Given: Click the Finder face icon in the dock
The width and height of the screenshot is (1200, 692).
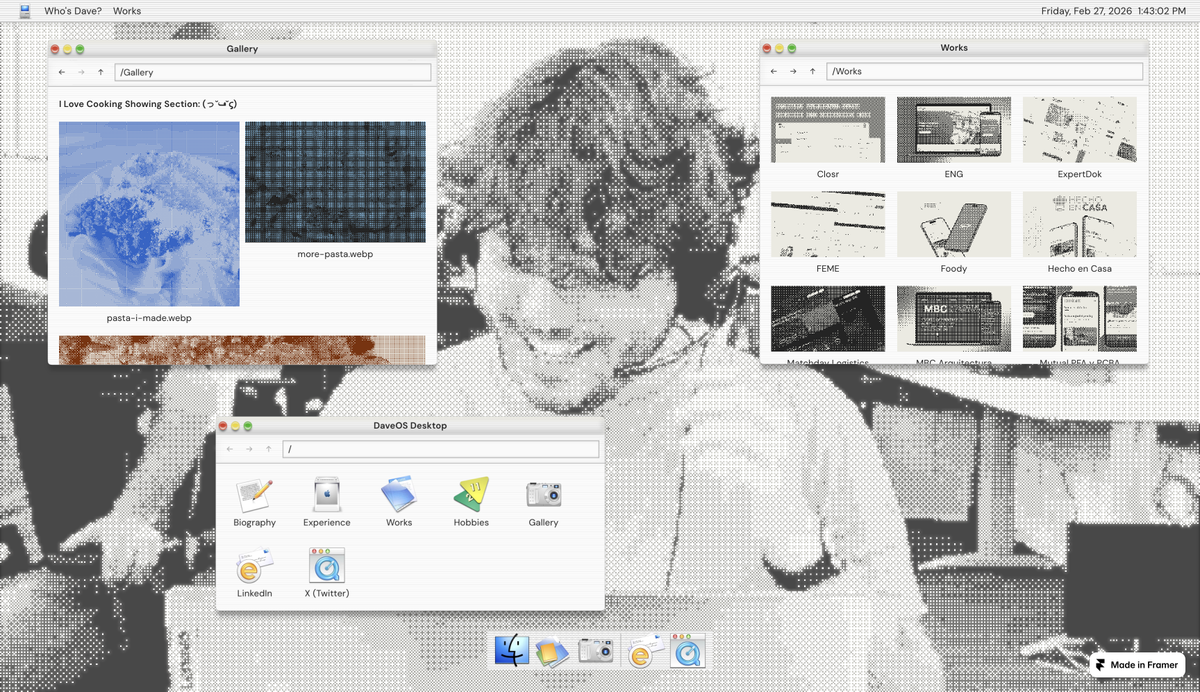Looking at the screenshot, I should pos(511,650).
